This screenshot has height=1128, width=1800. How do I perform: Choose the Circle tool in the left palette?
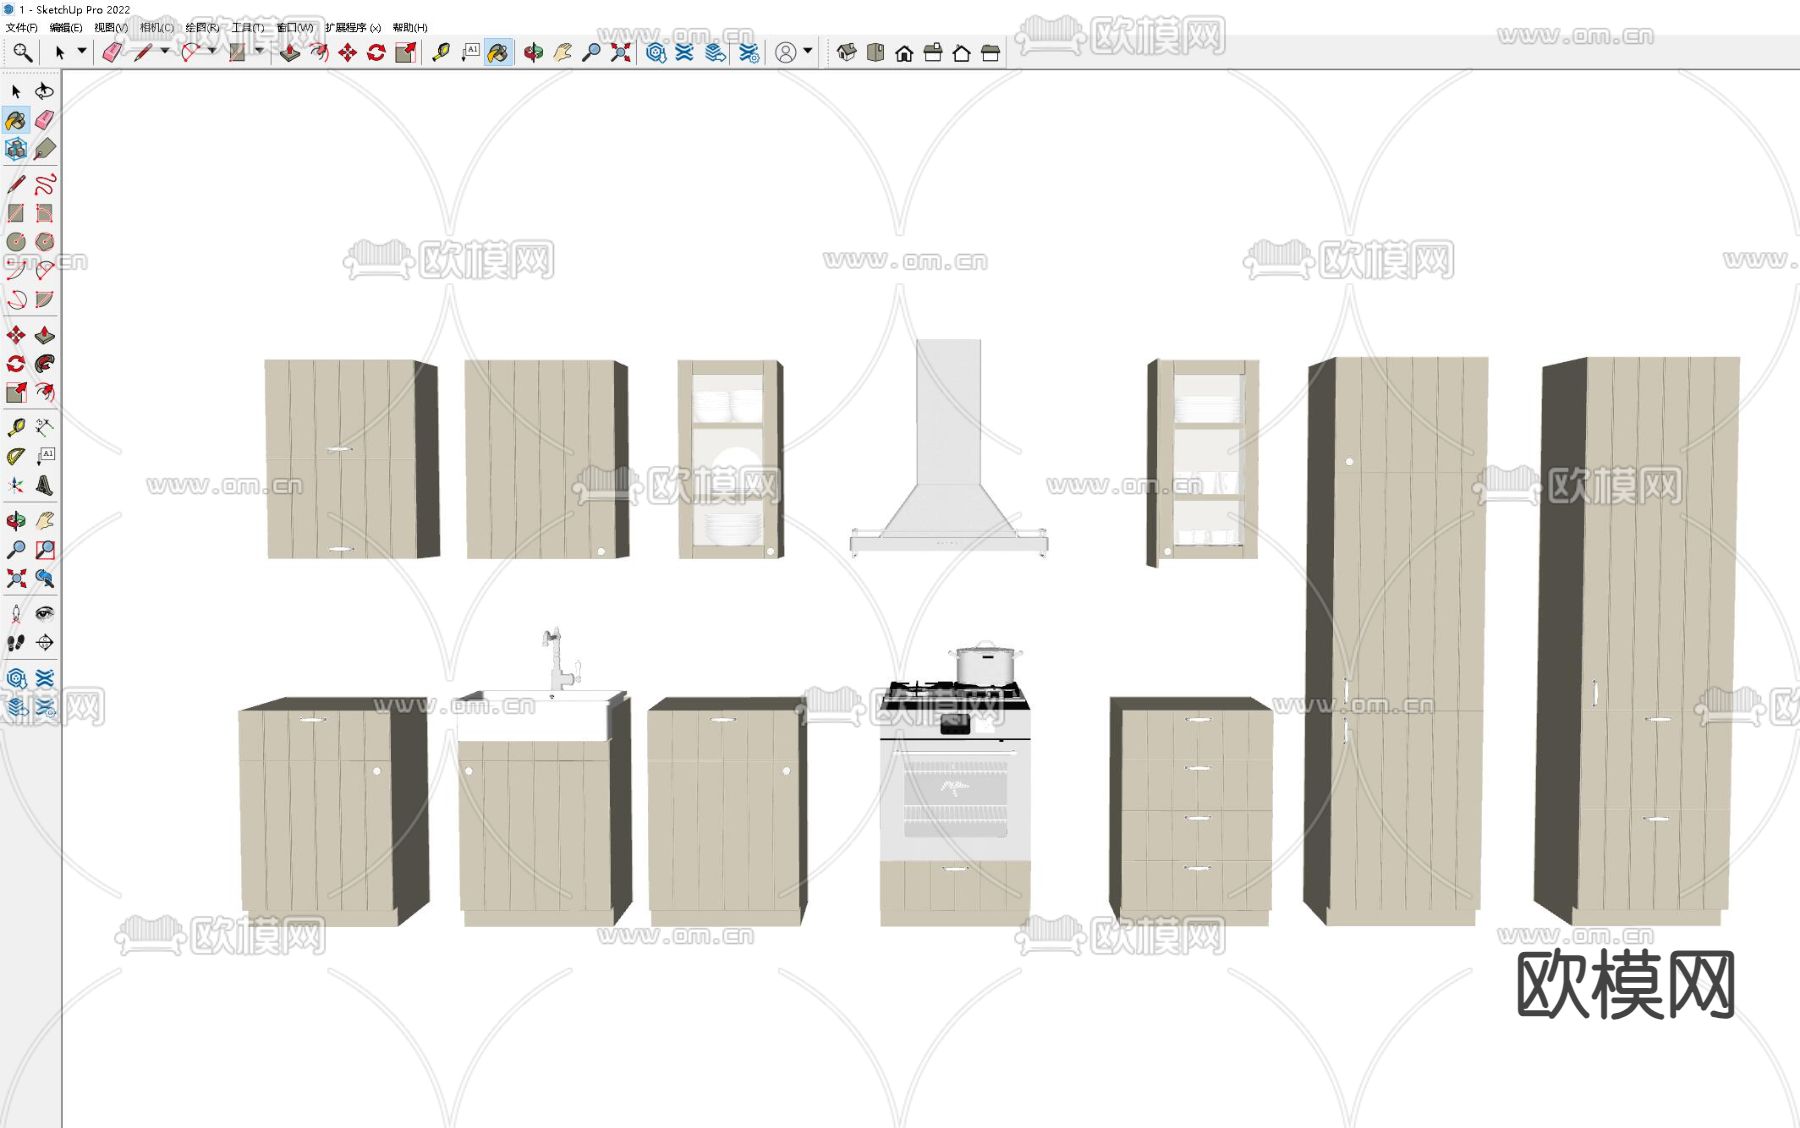(16, 241)
